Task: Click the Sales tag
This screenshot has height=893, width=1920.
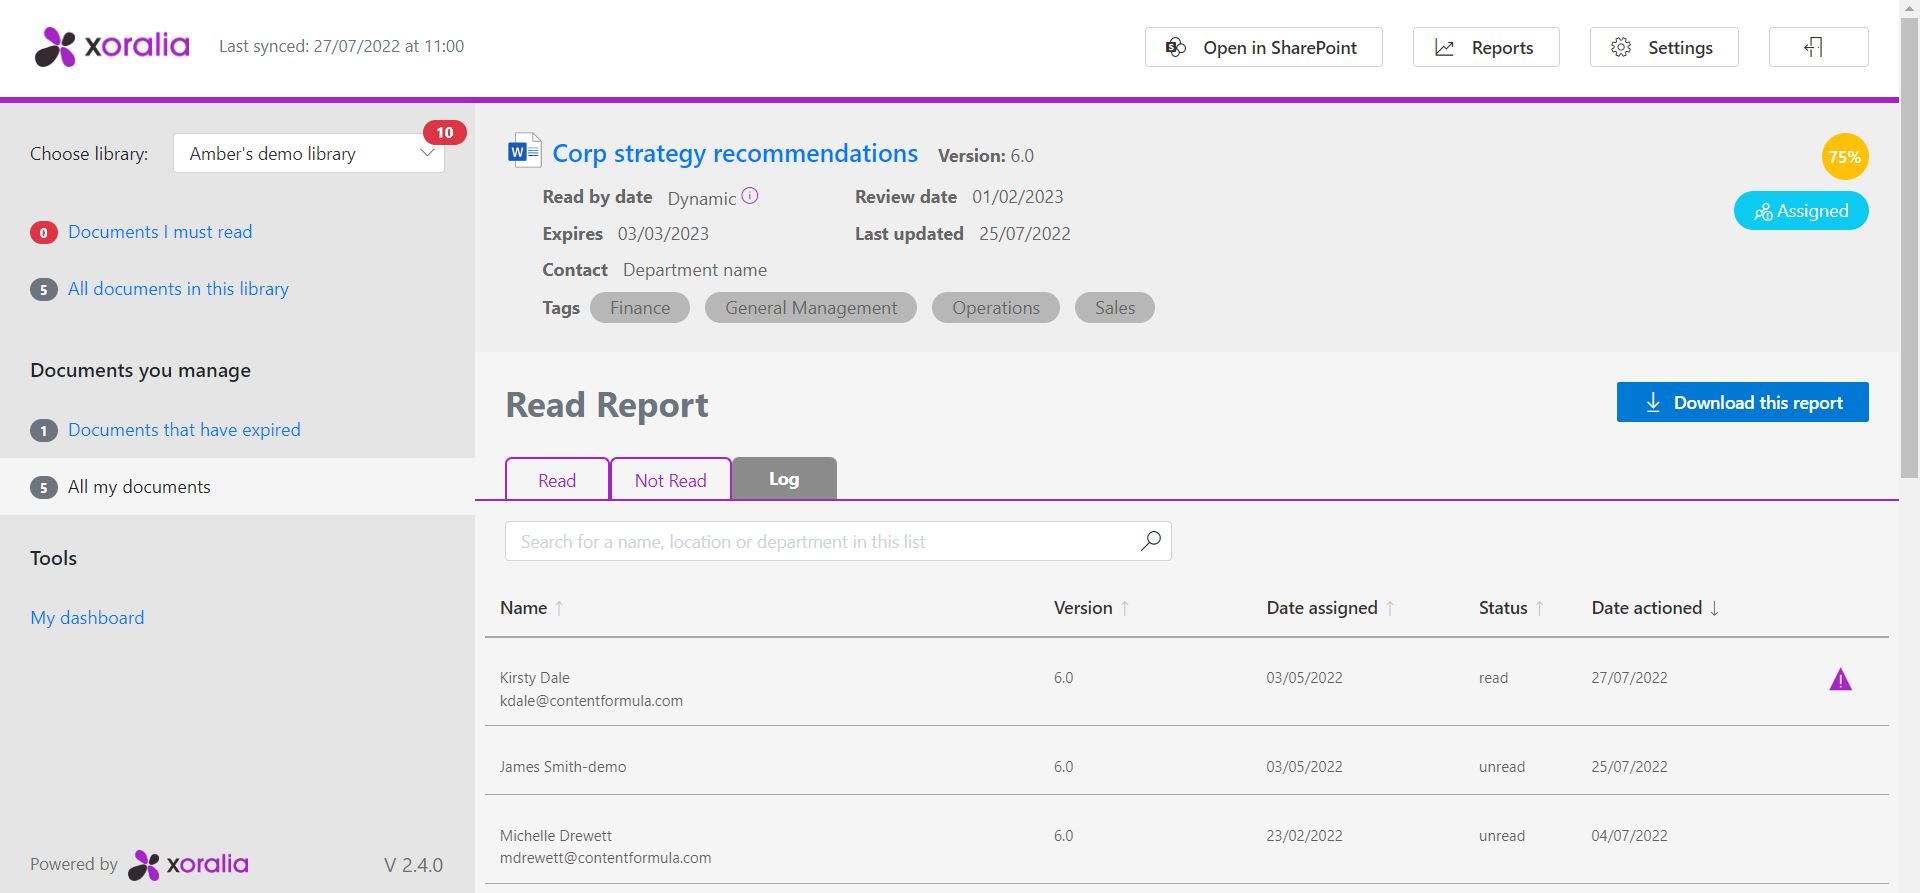Action: click(1115, 308)
